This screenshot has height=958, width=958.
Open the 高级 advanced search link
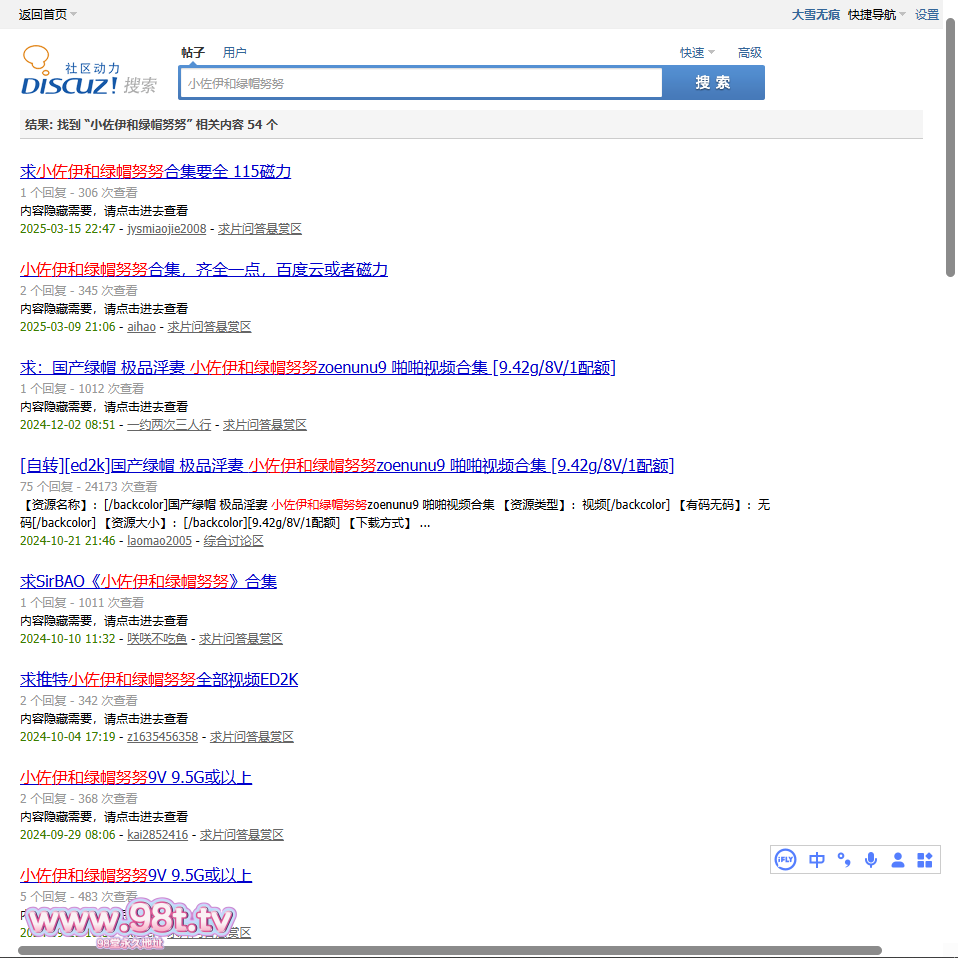[750, 53]
